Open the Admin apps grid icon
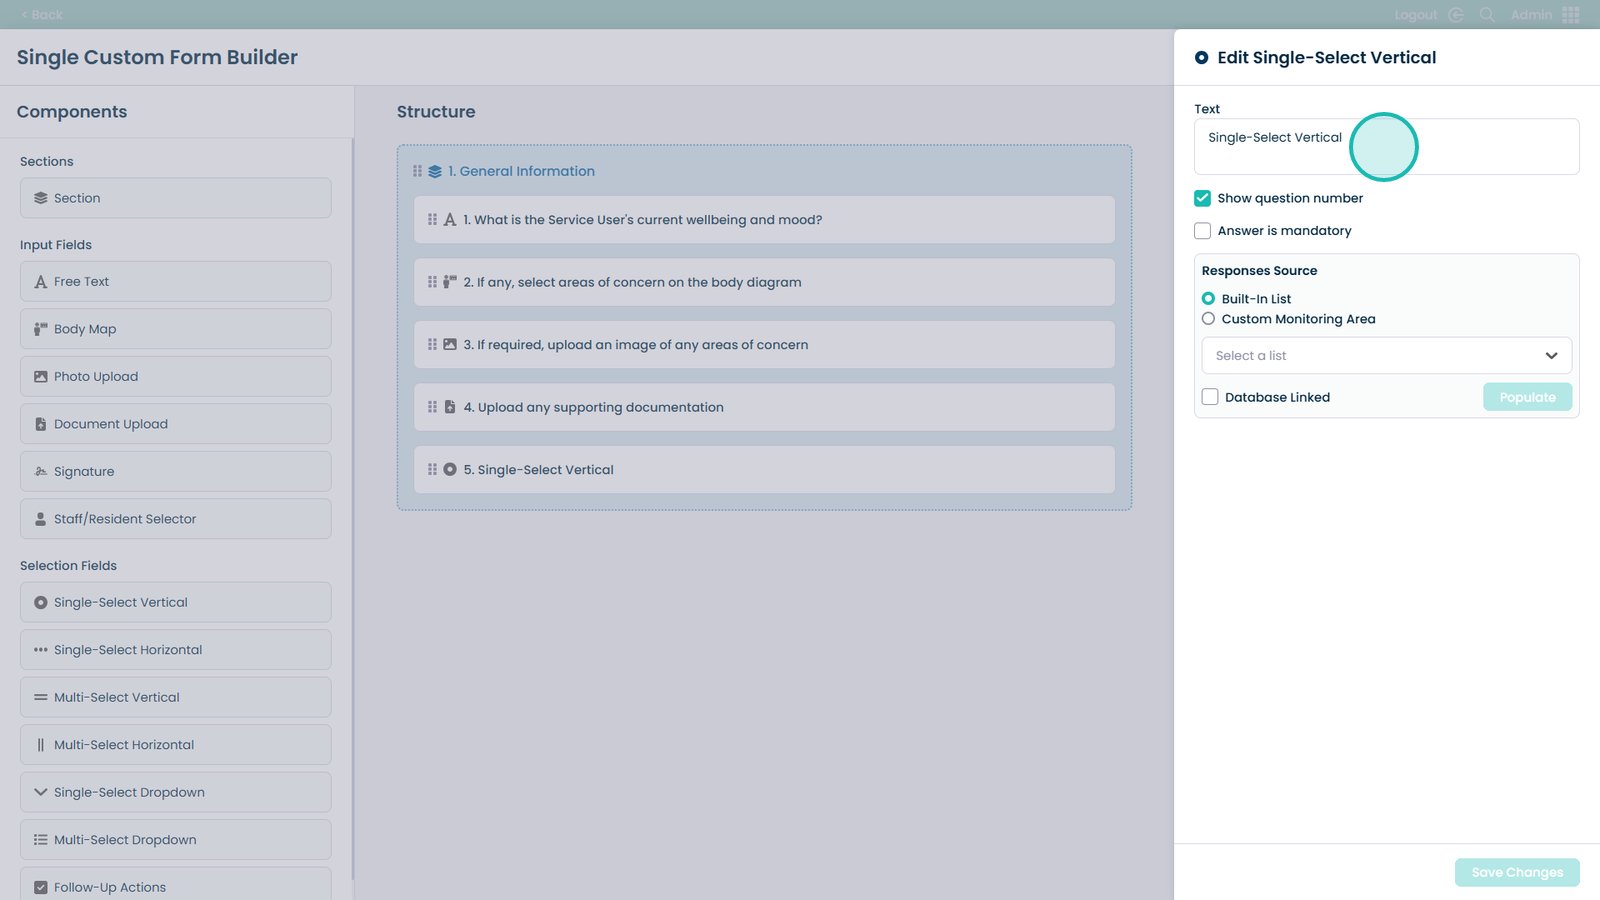The width and height of the screenshot is (1600, 900). [x=1571, y=15]
